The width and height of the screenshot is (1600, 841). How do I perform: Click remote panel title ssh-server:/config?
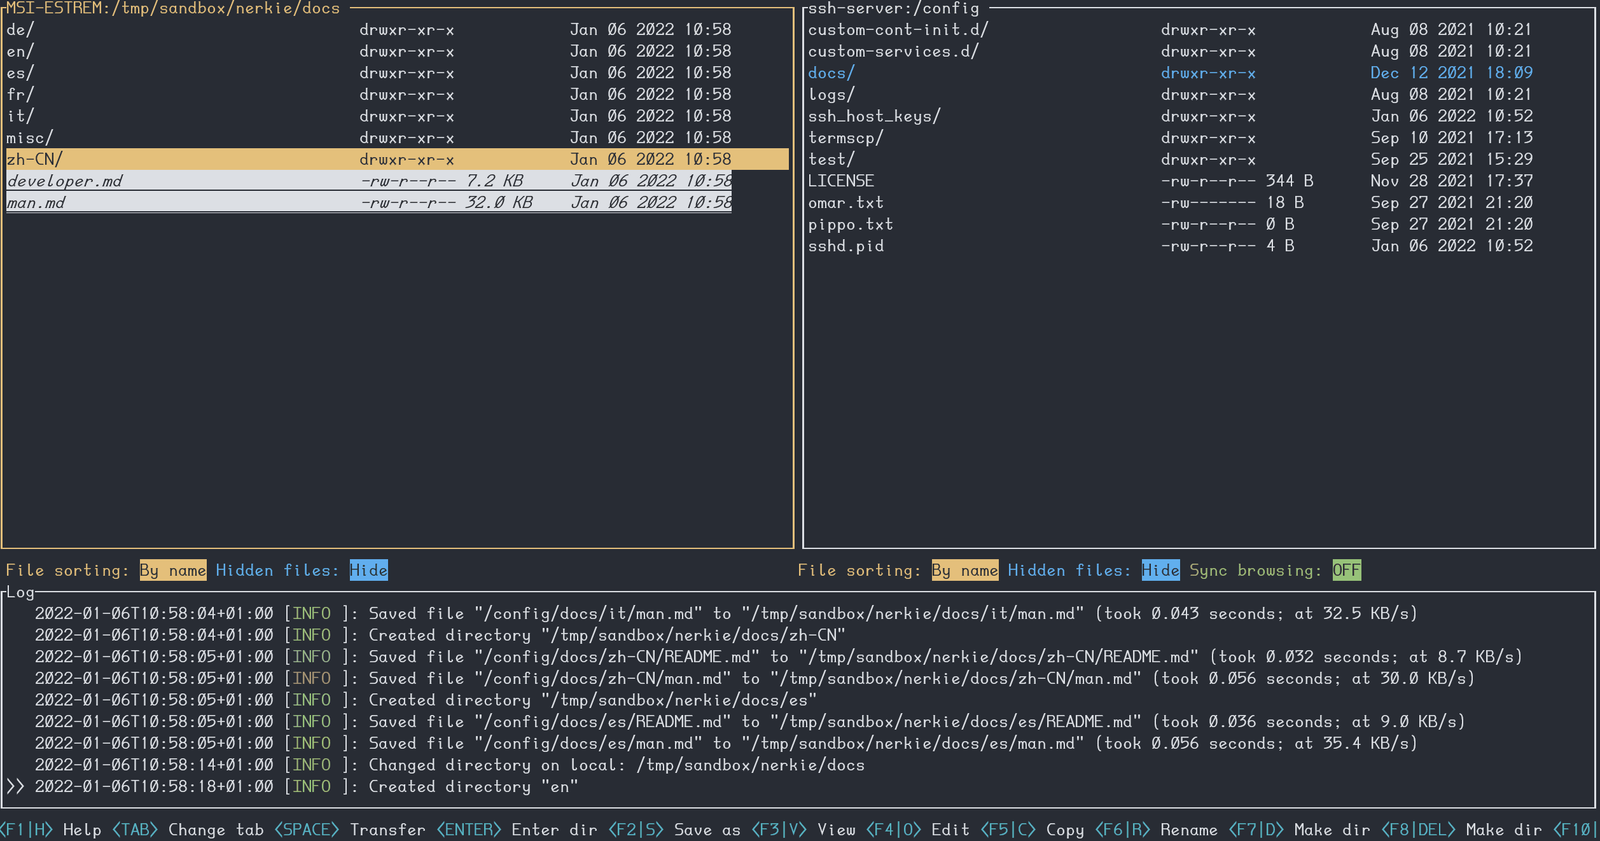pos(894,9)
